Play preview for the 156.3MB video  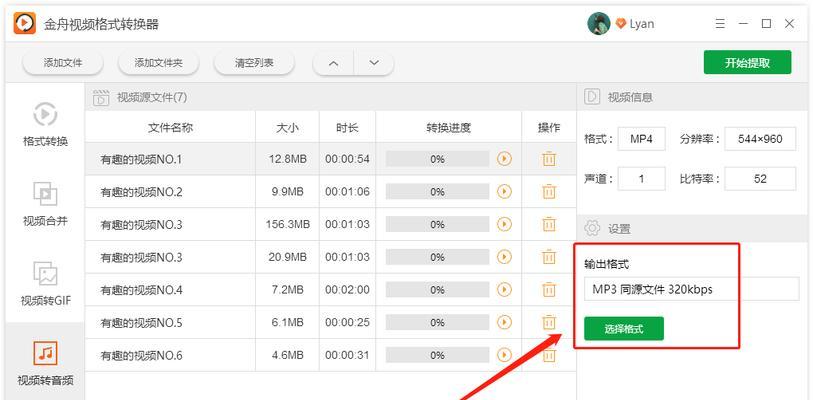[x=504, y=224]
